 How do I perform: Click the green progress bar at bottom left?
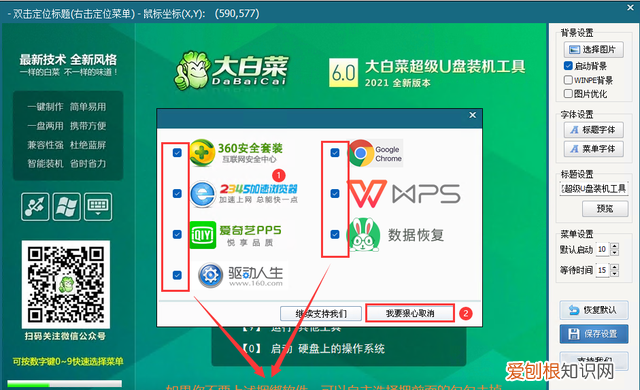(x=64, y=384)
